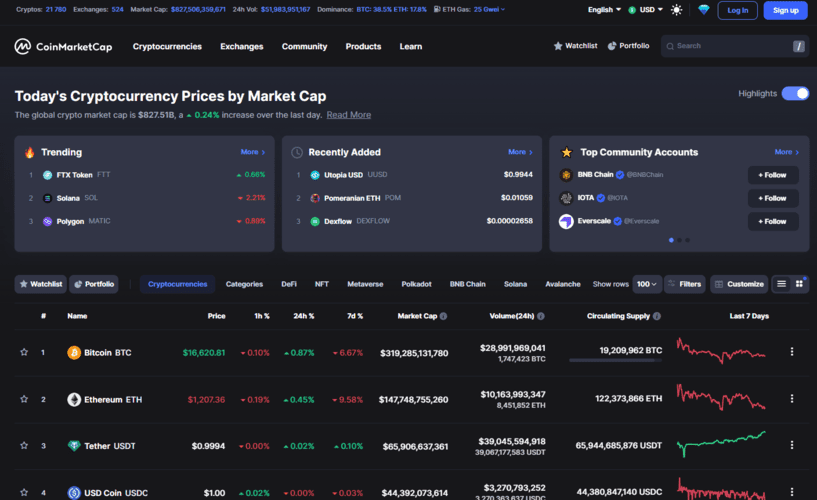The image size is (817, 500).
Task: Open Watchlist star in header
Action: (x=575, y=46)
